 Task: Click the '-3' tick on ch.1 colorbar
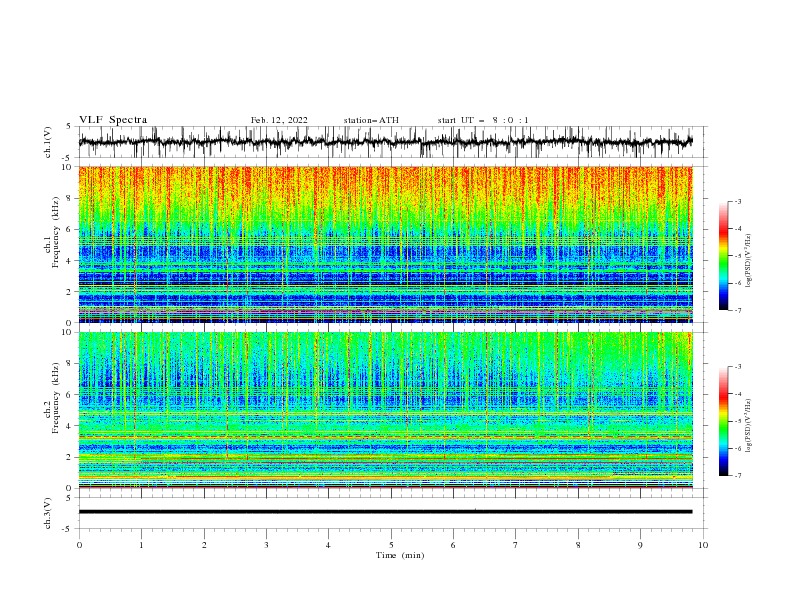[x=737, y=202]
